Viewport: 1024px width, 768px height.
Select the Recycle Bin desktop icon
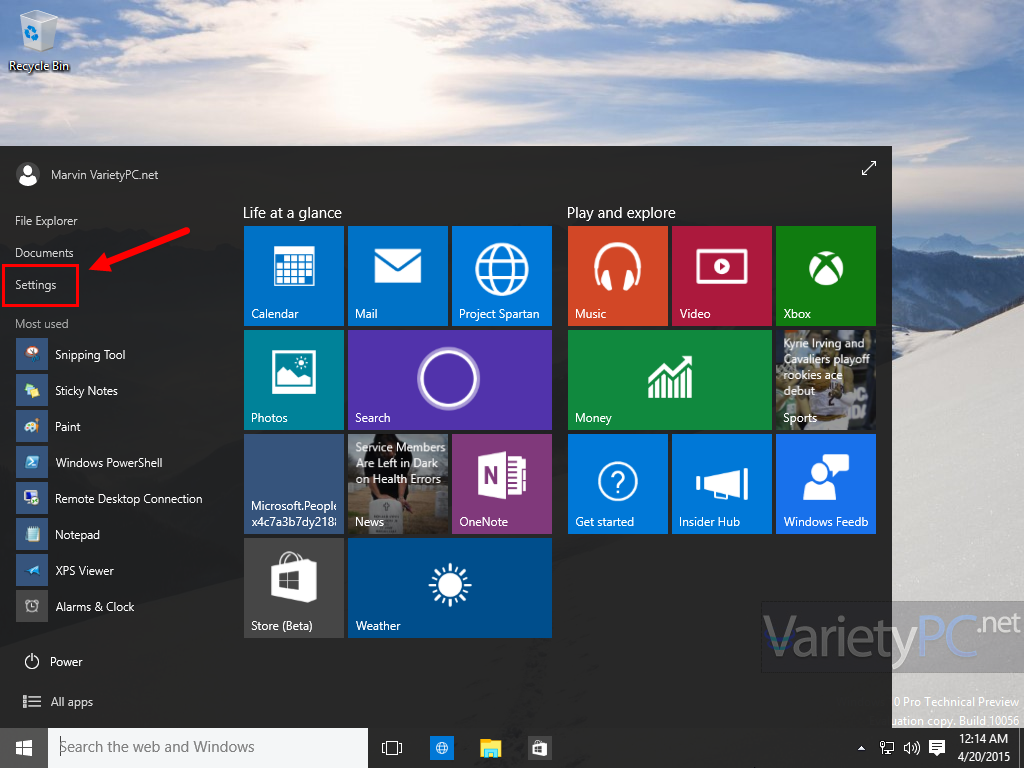[39, 42]
